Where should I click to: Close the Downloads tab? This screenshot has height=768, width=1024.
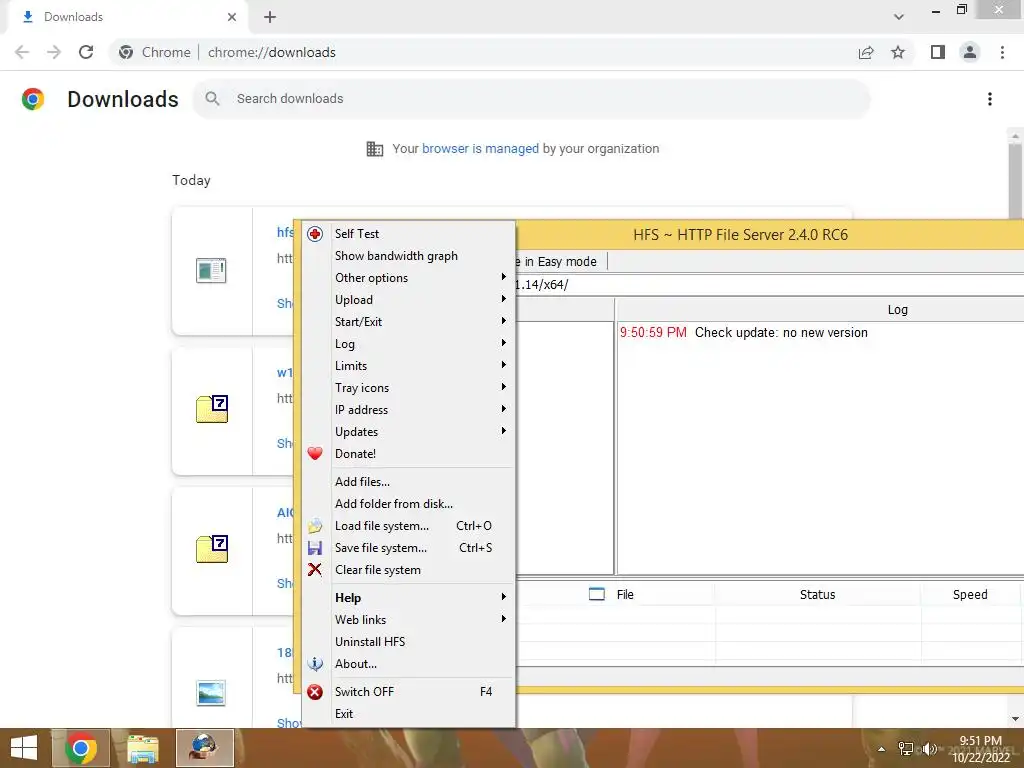pos(232,17)
